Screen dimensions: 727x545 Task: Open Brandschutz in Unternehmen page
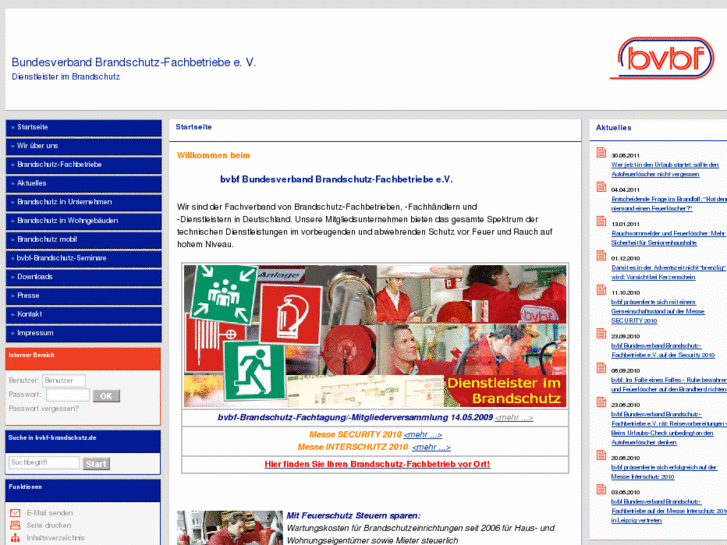point(83,202)
